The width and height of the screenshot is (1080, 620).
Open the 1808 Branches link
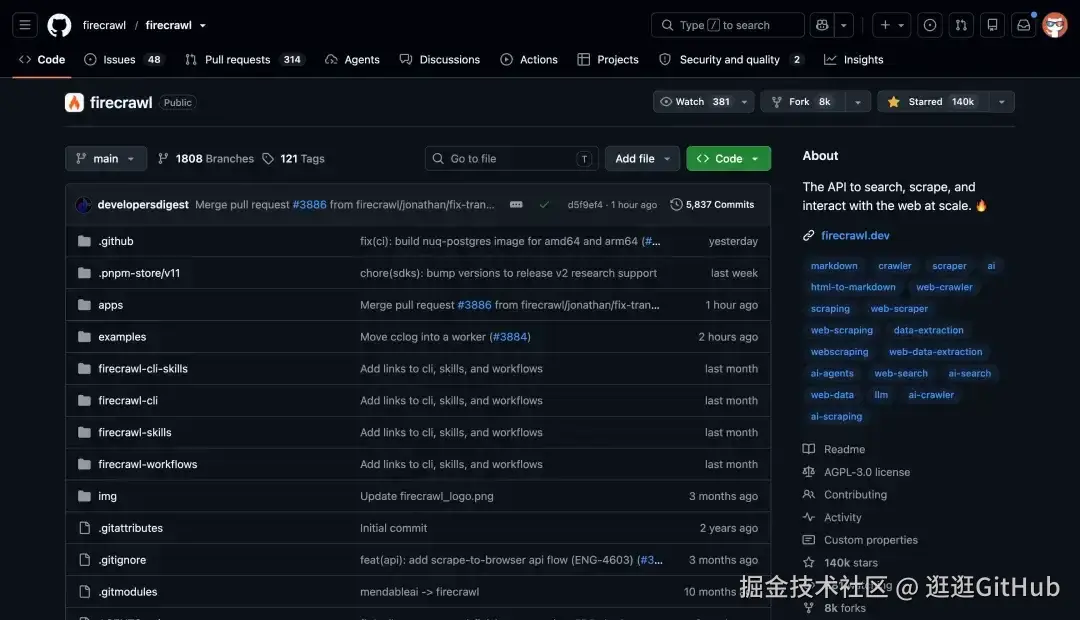coord(206,158)
